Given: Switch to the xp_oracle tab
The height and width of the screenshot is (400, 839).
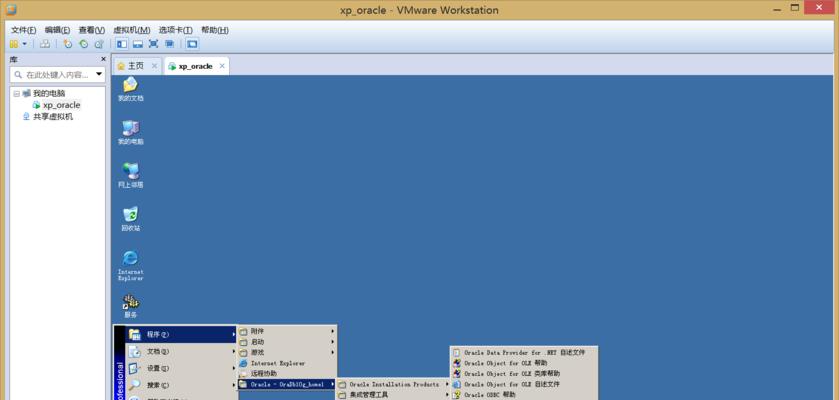Looking at the screenshot, I should pos(190,66).
